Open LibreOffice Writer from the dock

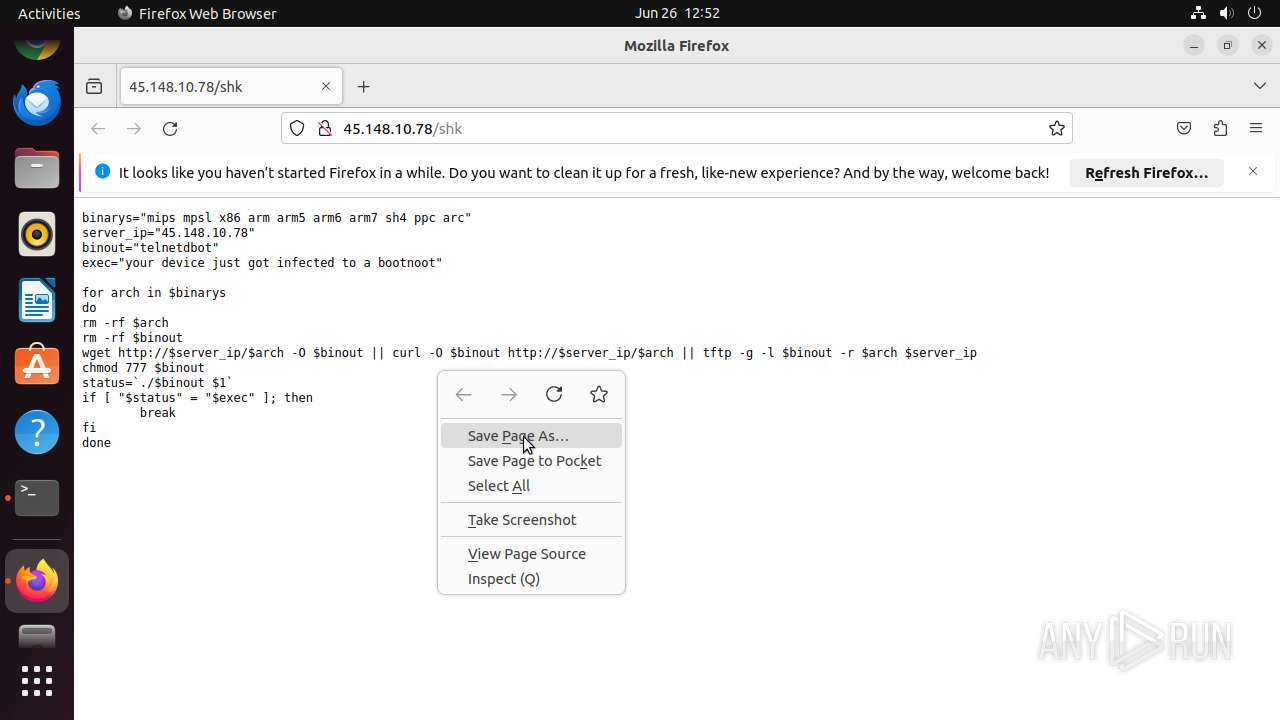click(x=37, y=301)
